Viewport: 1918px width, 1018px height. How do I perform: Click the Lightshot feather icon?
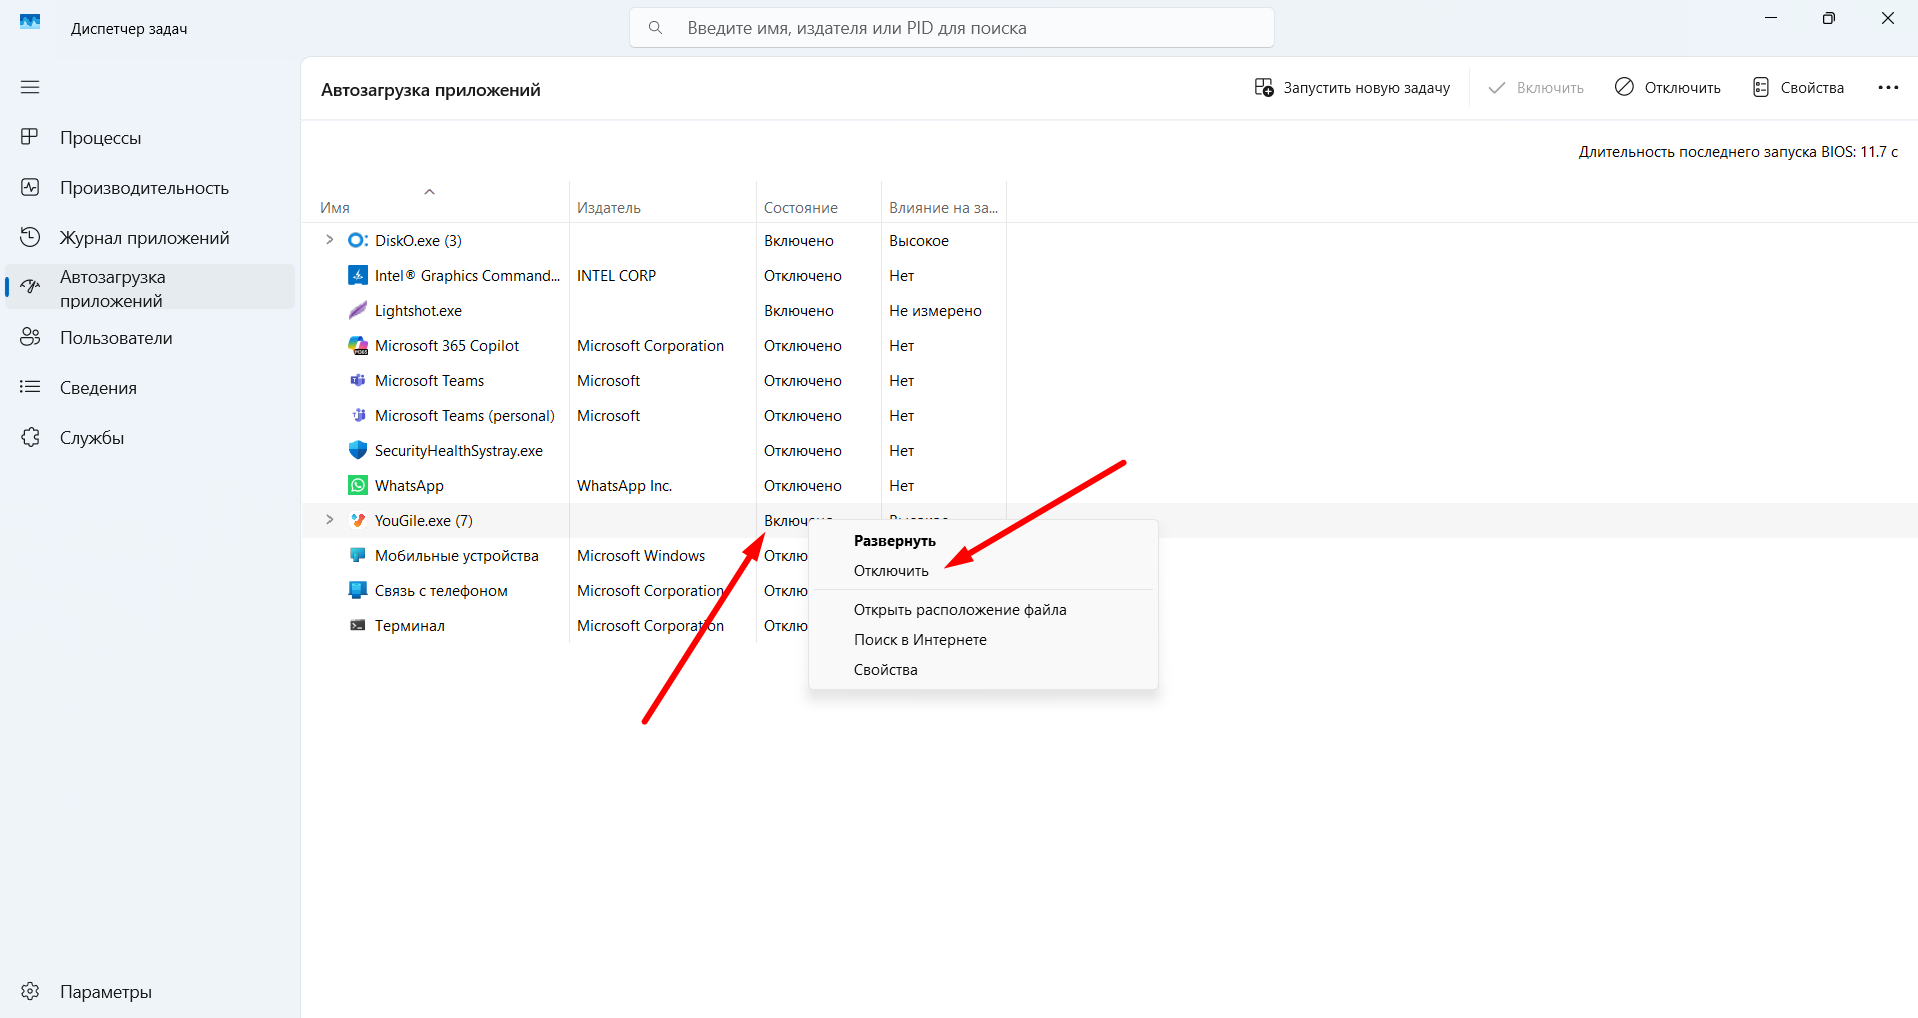tap(357, 310)
